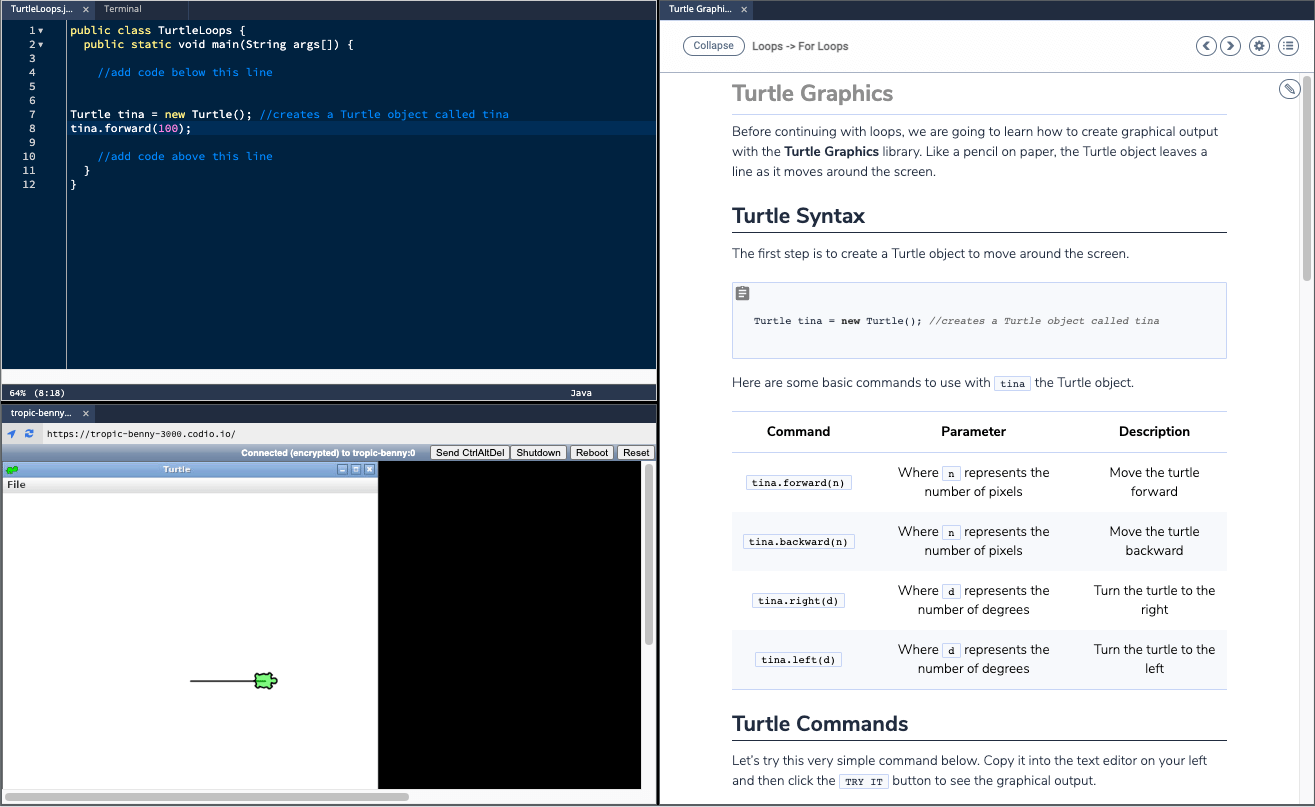
Task: Collapse the code fold arrow on line 2
Action: tap(40, 44)
